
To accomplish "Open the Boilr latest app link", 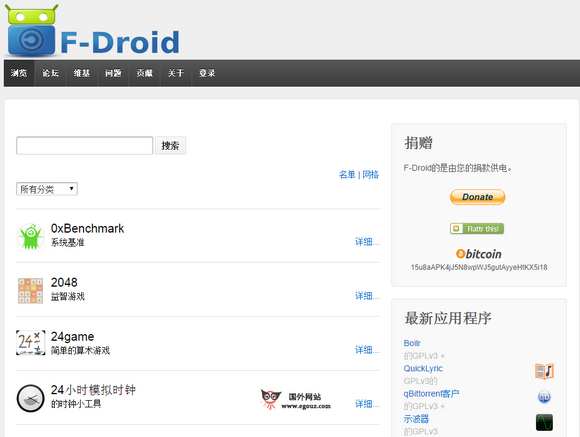I will 412,343.
